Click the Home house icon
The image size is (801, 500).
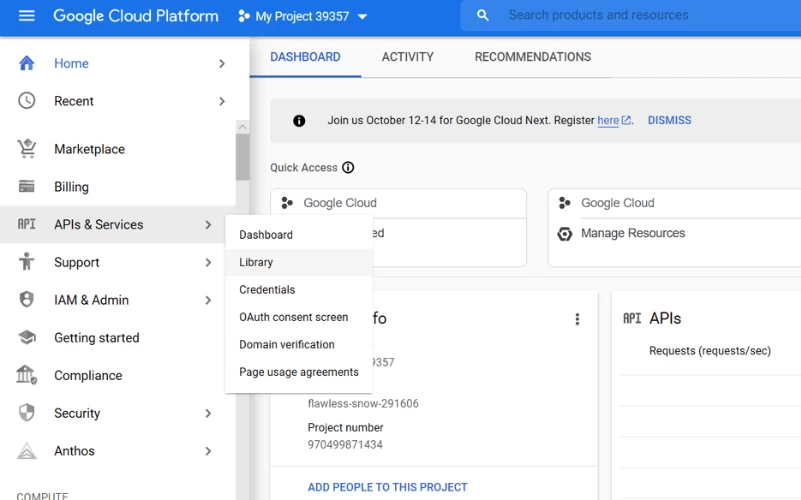pyautogui.click(x=27, y=63)
